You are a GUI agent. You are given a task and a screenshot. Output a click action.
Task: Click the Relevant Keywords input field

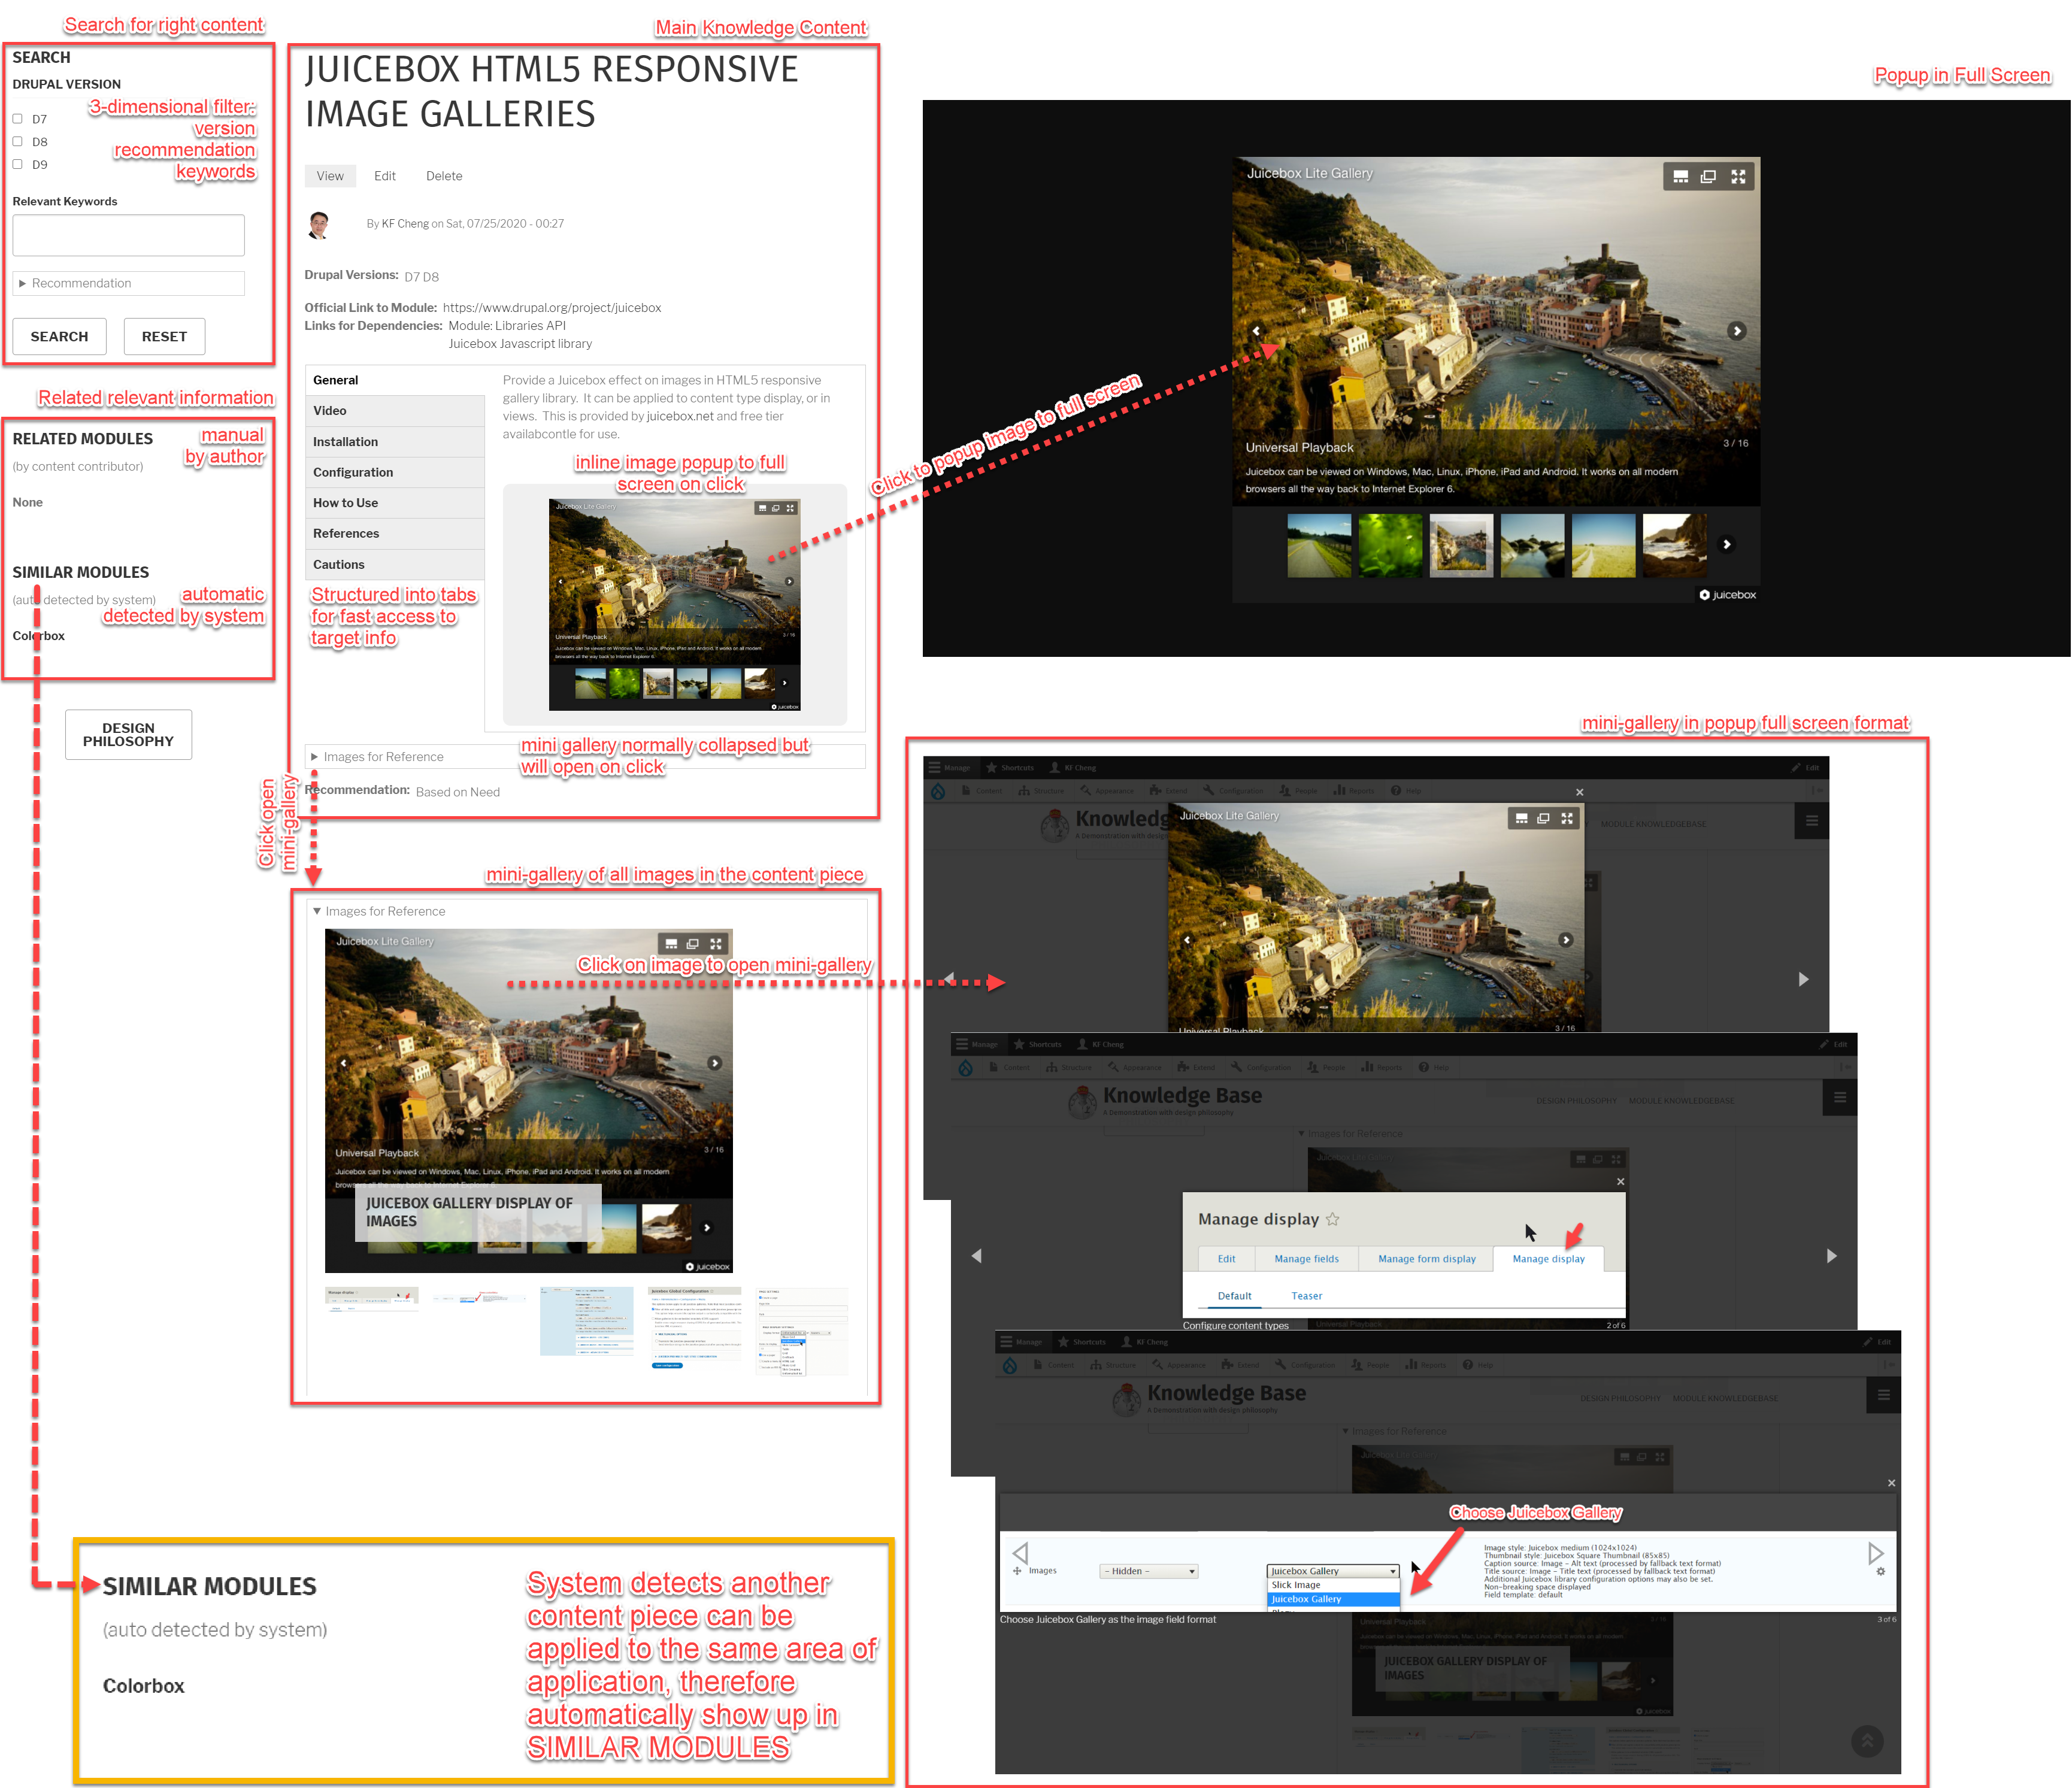point(128,235)
